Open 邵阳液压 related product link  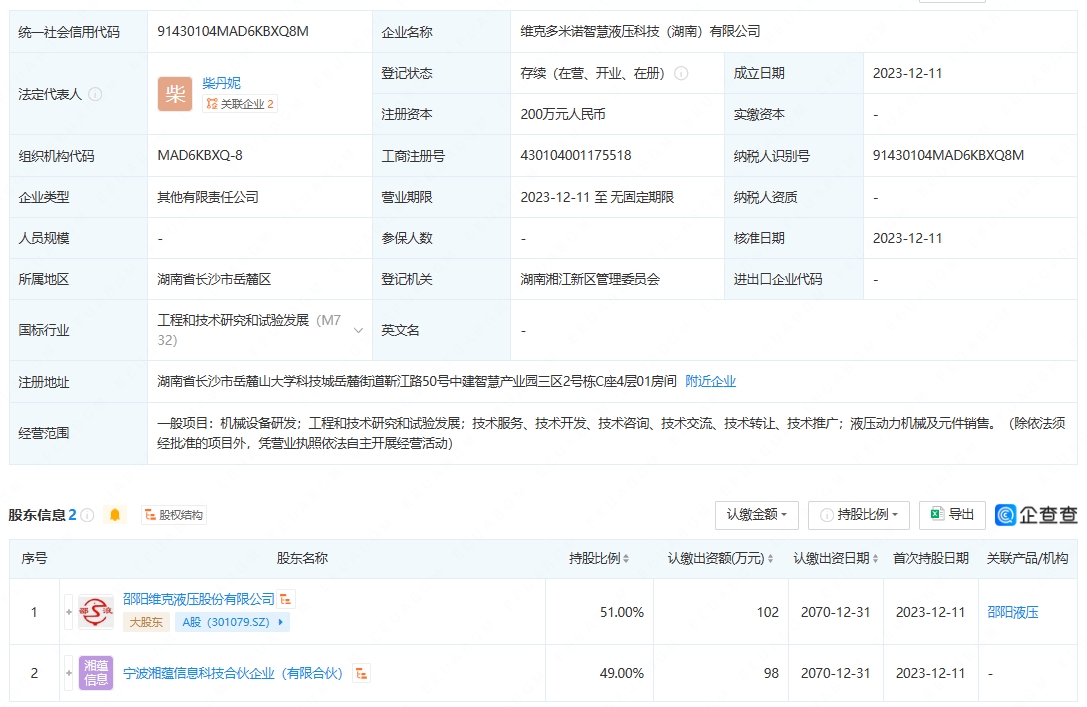point(1013,612)
